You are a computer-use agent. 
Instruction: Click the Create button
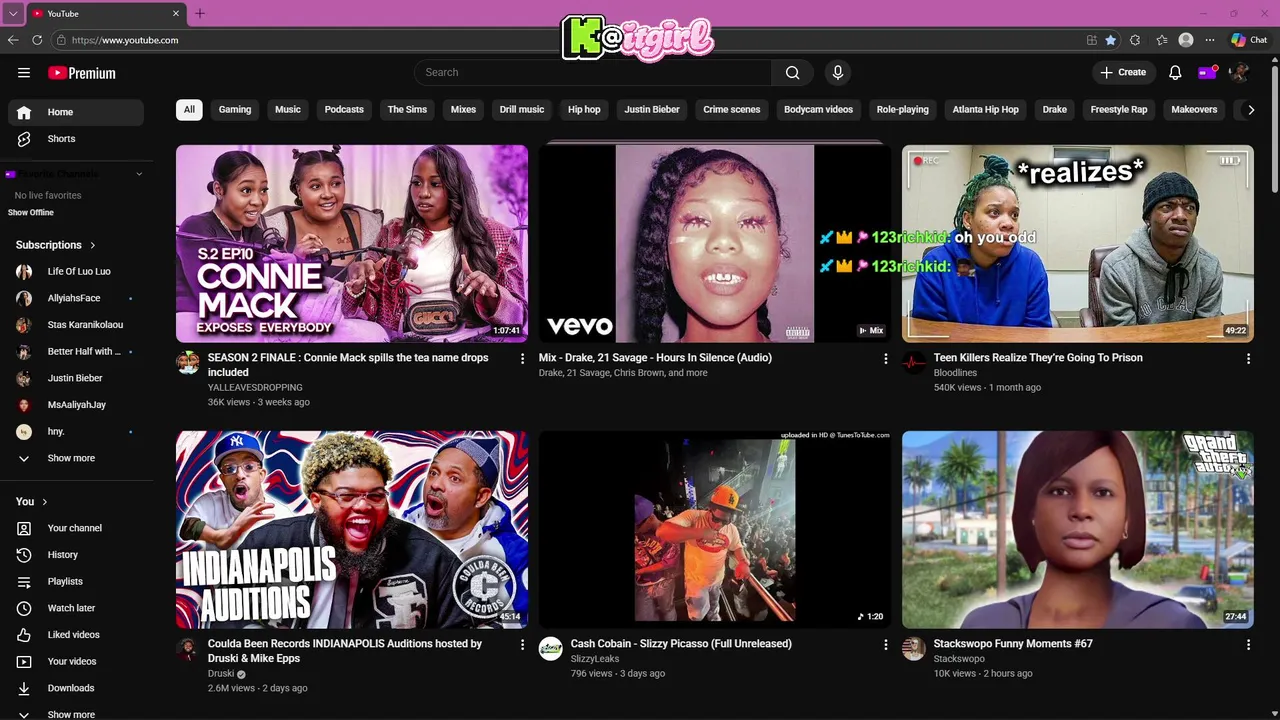point(1124,72)
